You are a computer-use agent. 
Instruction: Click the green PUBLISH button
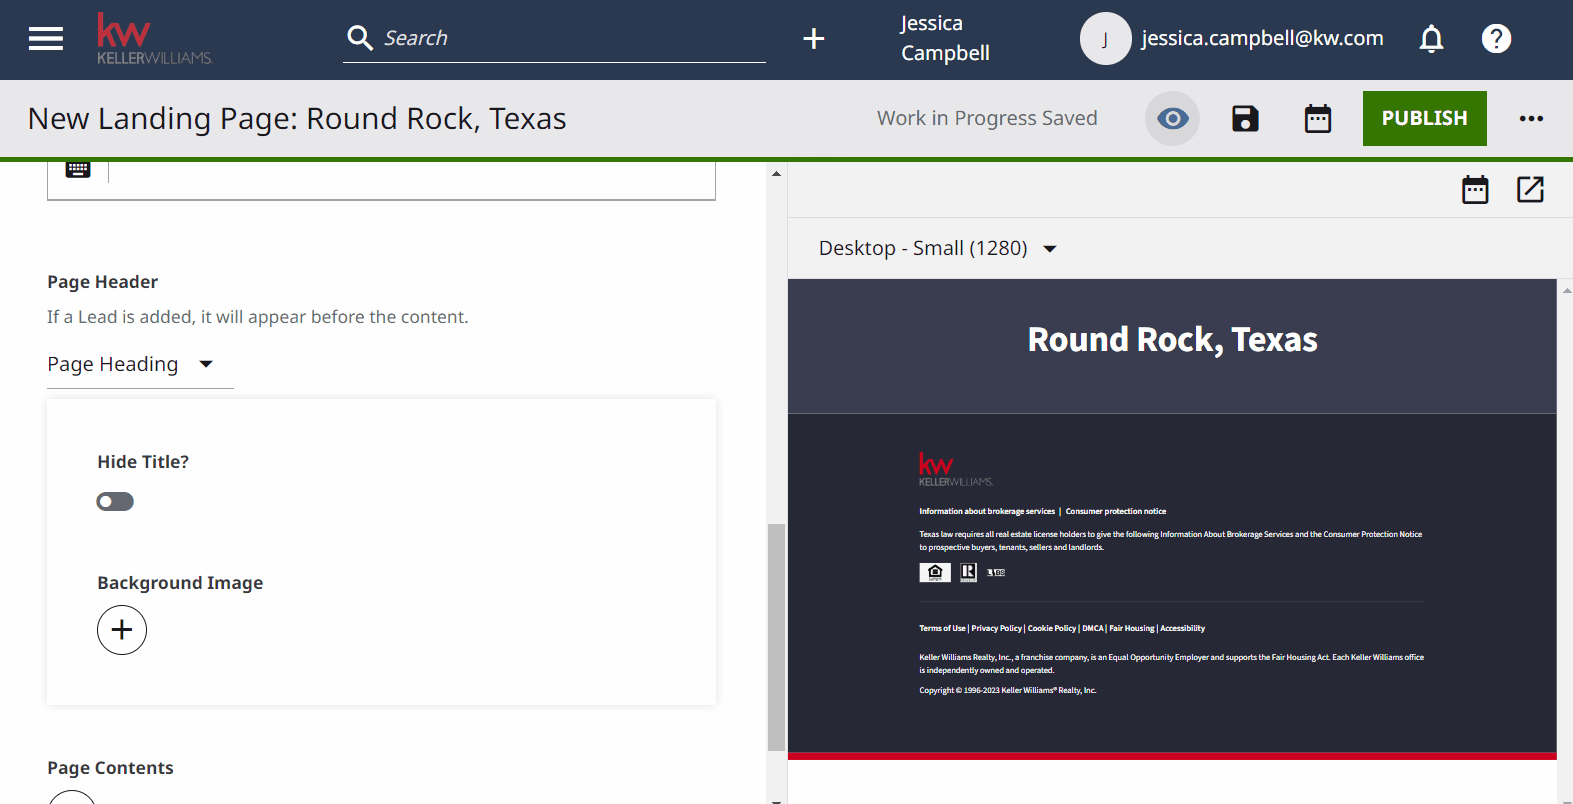coord(1424,119)
